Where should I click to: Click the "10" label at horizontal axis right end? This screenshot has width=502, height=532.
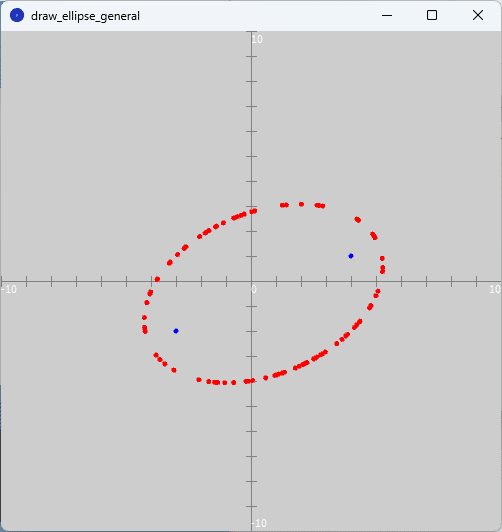click(x=495, y=289)
